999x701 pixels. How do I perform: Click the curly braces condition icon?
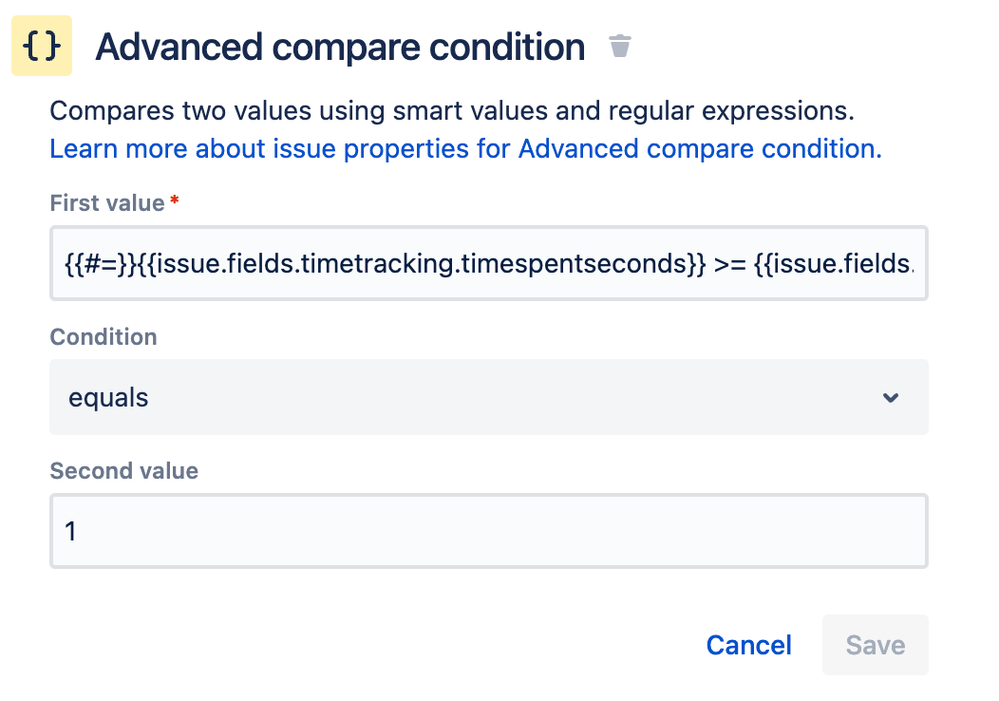click(41, 46)
